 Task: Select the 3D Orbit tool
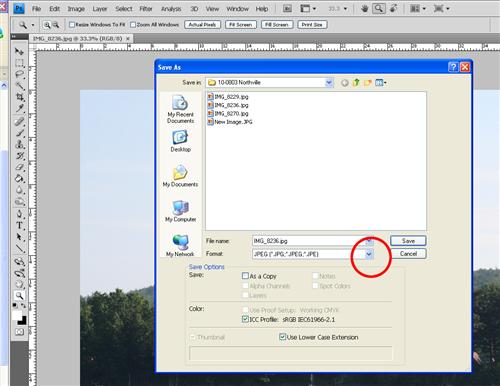point(19,273)
